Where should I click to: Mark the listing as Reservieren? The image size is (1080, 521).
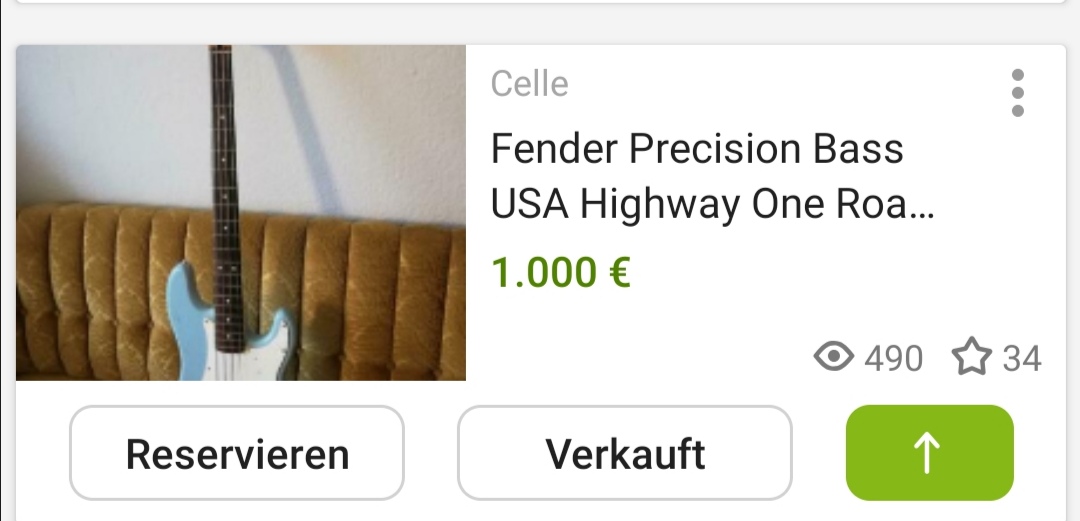pyautogui.click(x=237, y=453)
